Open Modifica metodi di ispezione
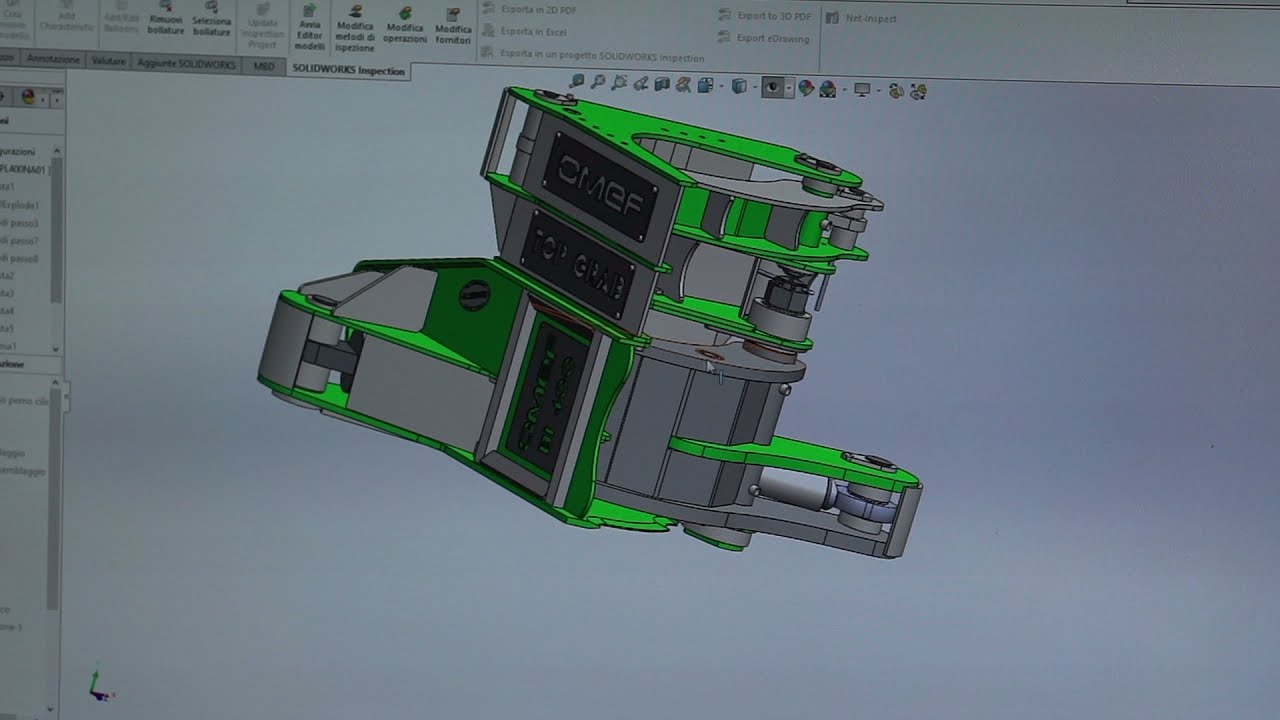The height and width of the screenshot is (720, 1280). 355,30
